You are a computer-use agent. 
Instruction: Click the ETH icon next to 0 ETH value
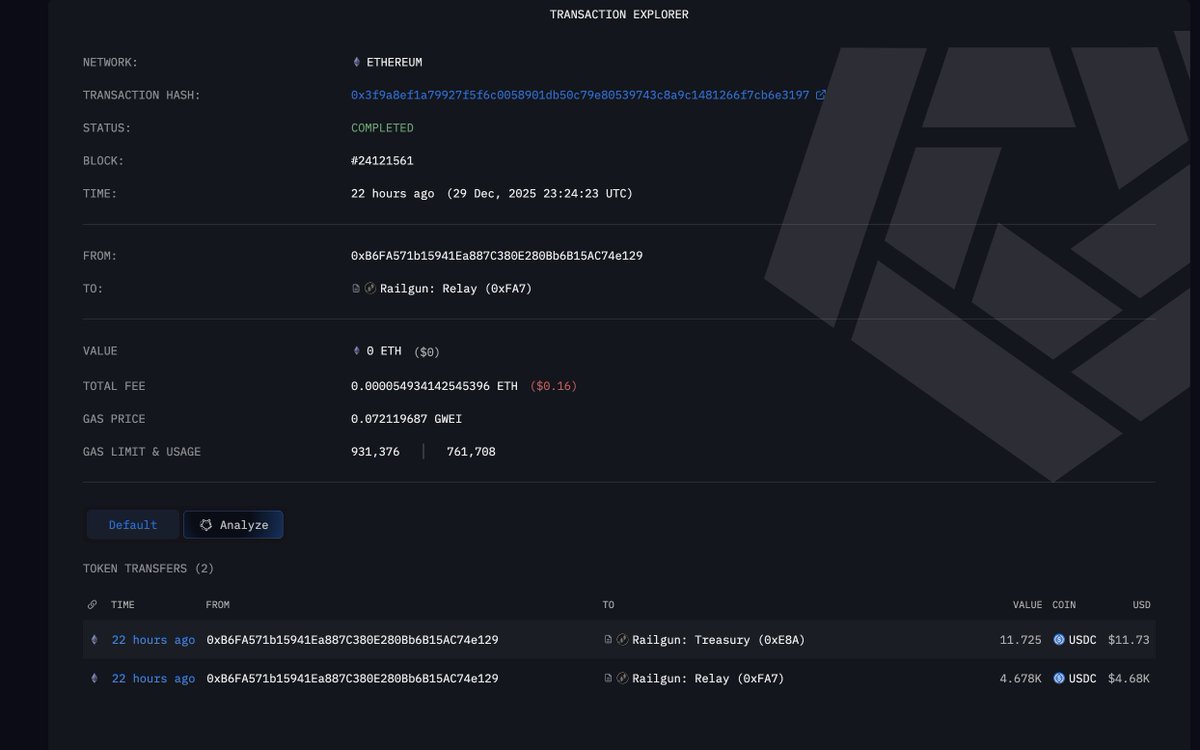point(356,351)
